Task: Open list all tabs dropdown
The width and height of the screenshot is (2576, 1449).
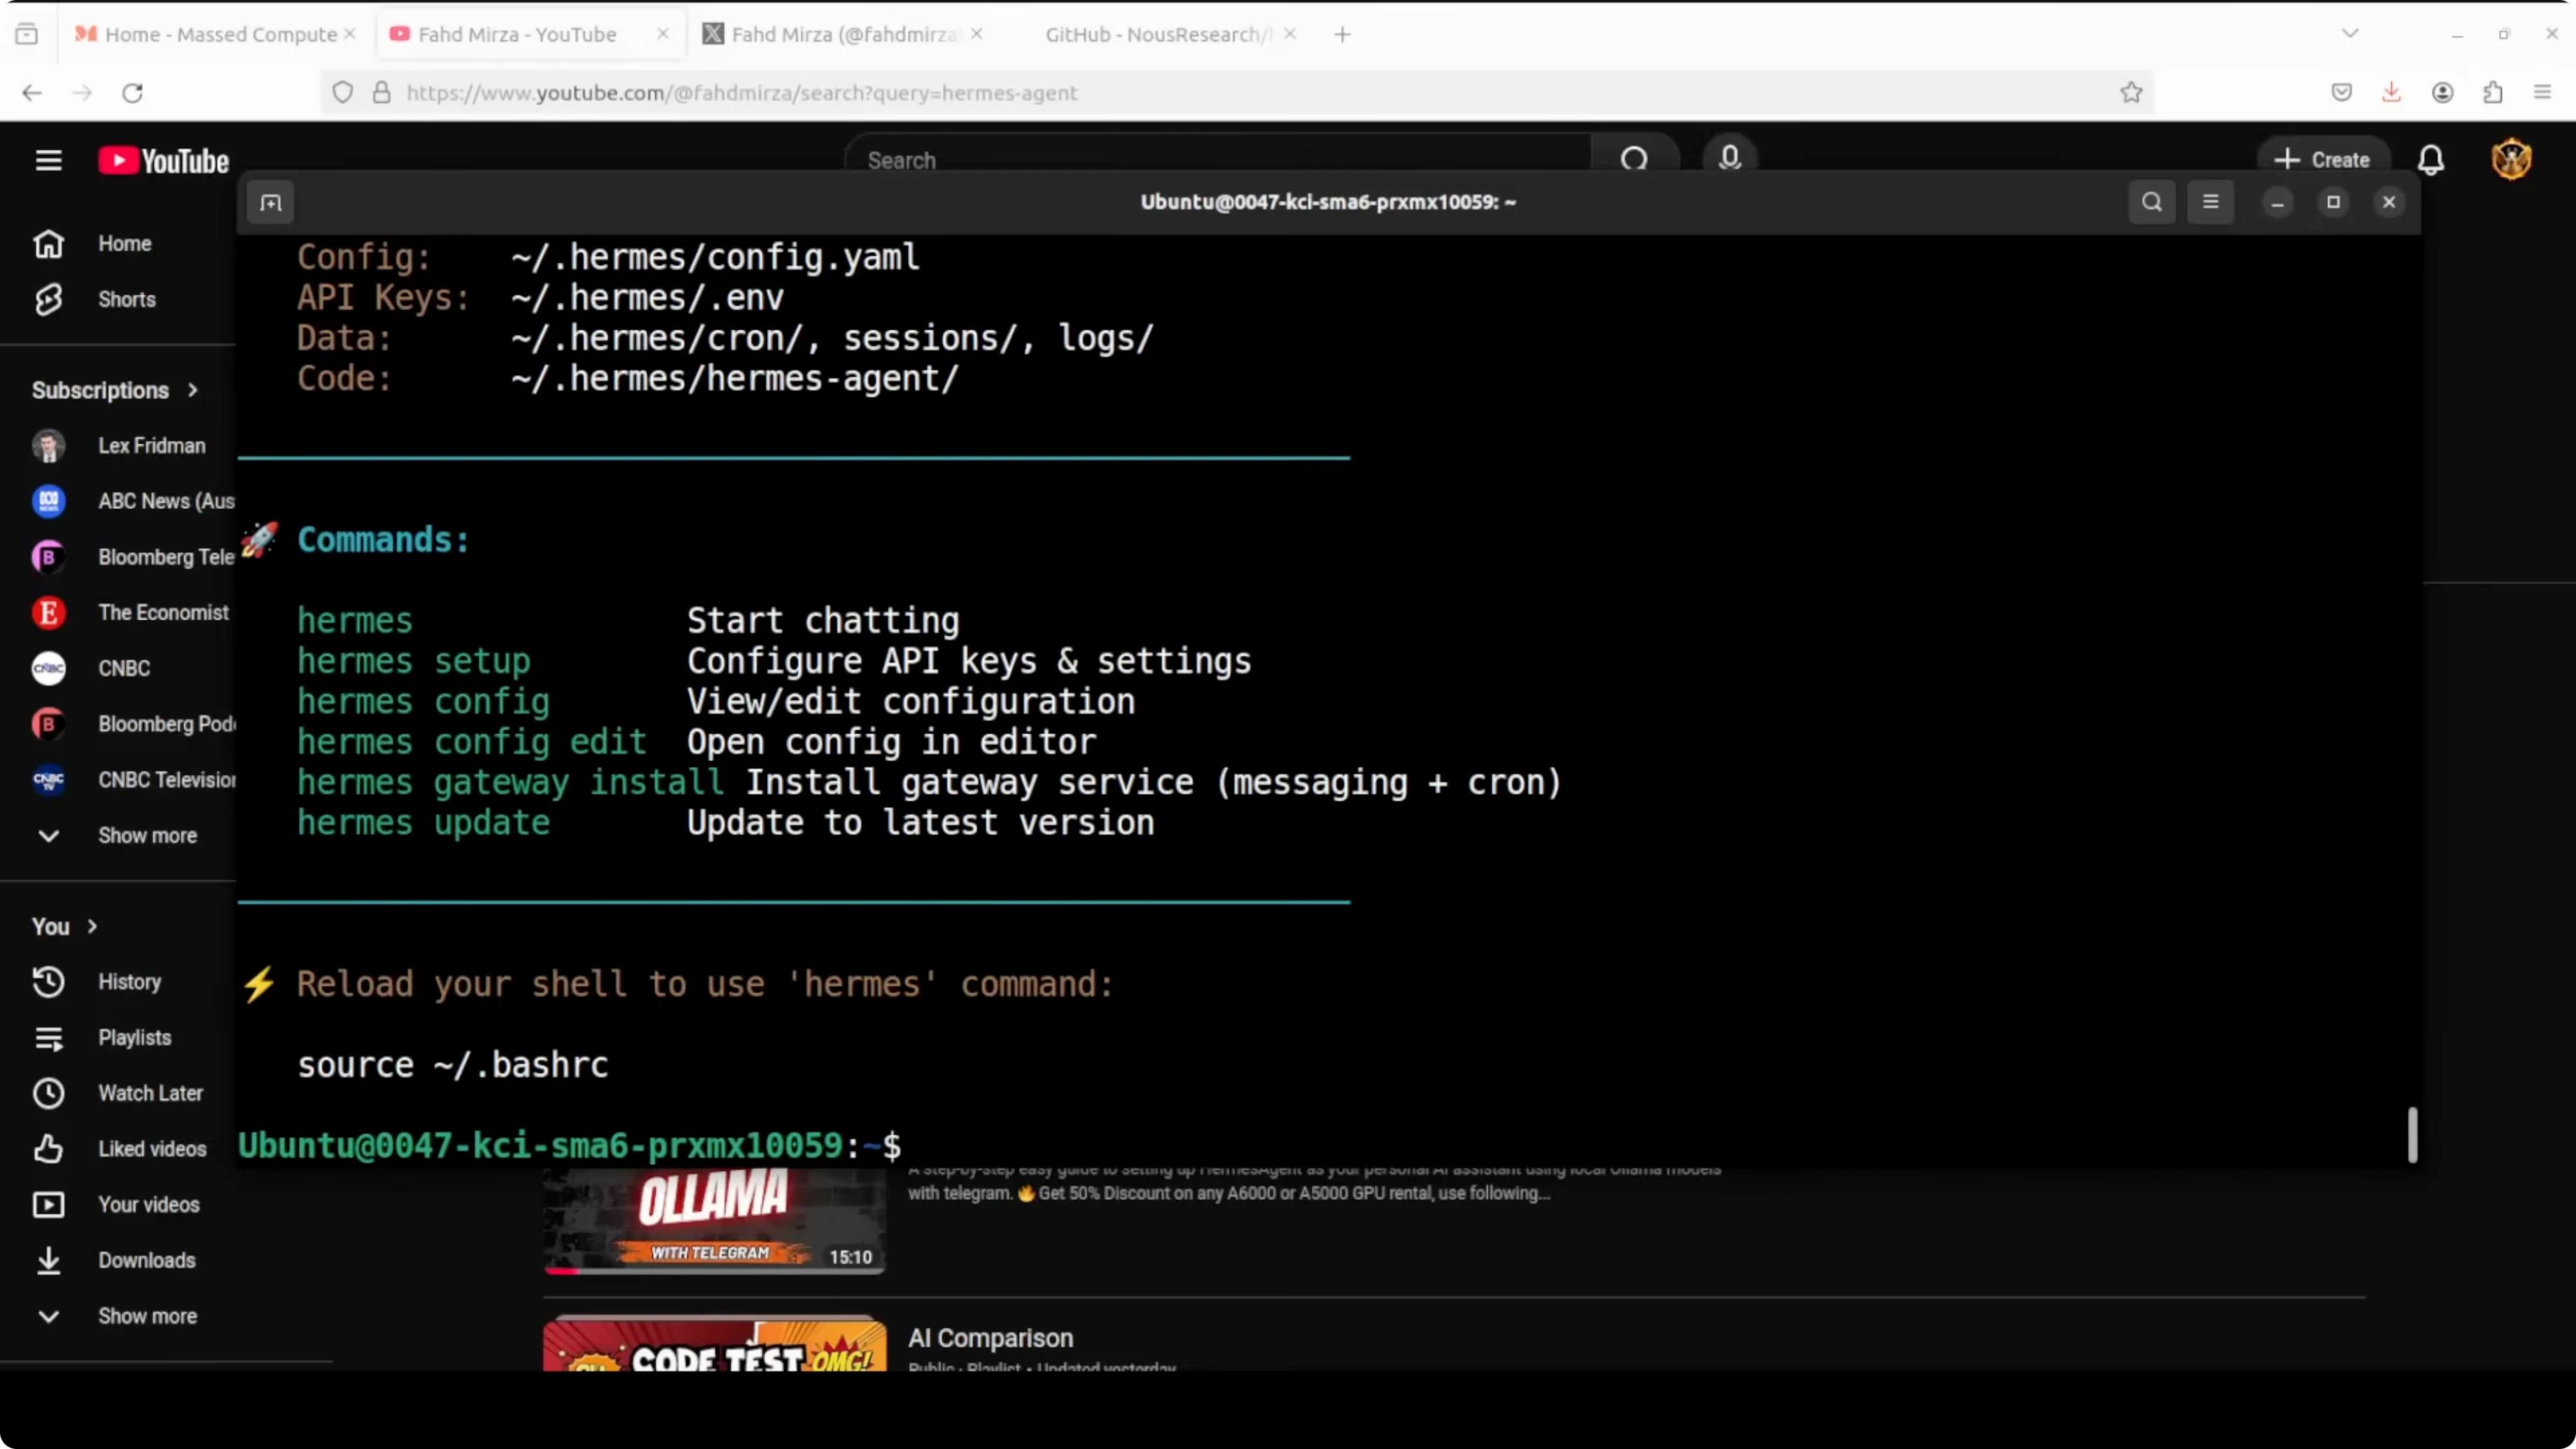Action: [2350, 34]
